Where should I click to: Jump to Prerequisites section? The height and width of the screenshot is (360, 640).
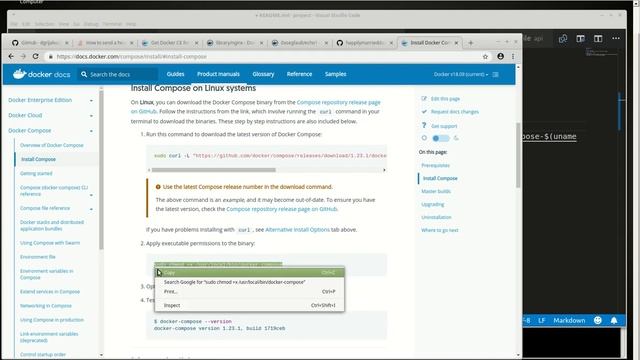436,165
